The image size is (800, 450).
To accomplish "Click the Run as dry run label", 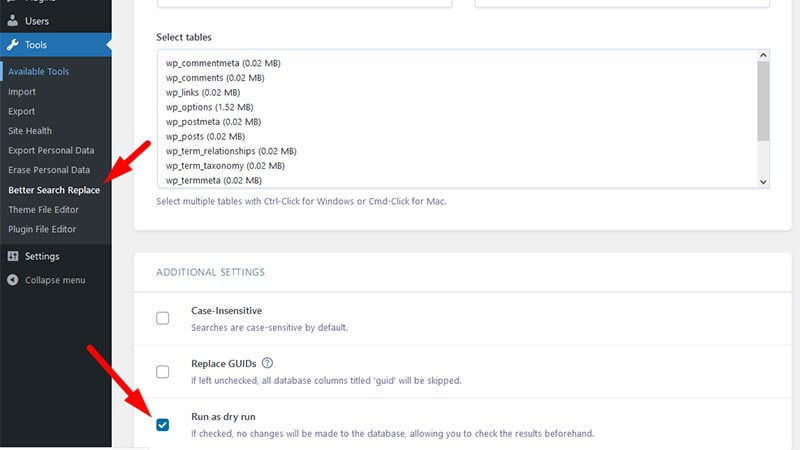I will tap(223, 416).
